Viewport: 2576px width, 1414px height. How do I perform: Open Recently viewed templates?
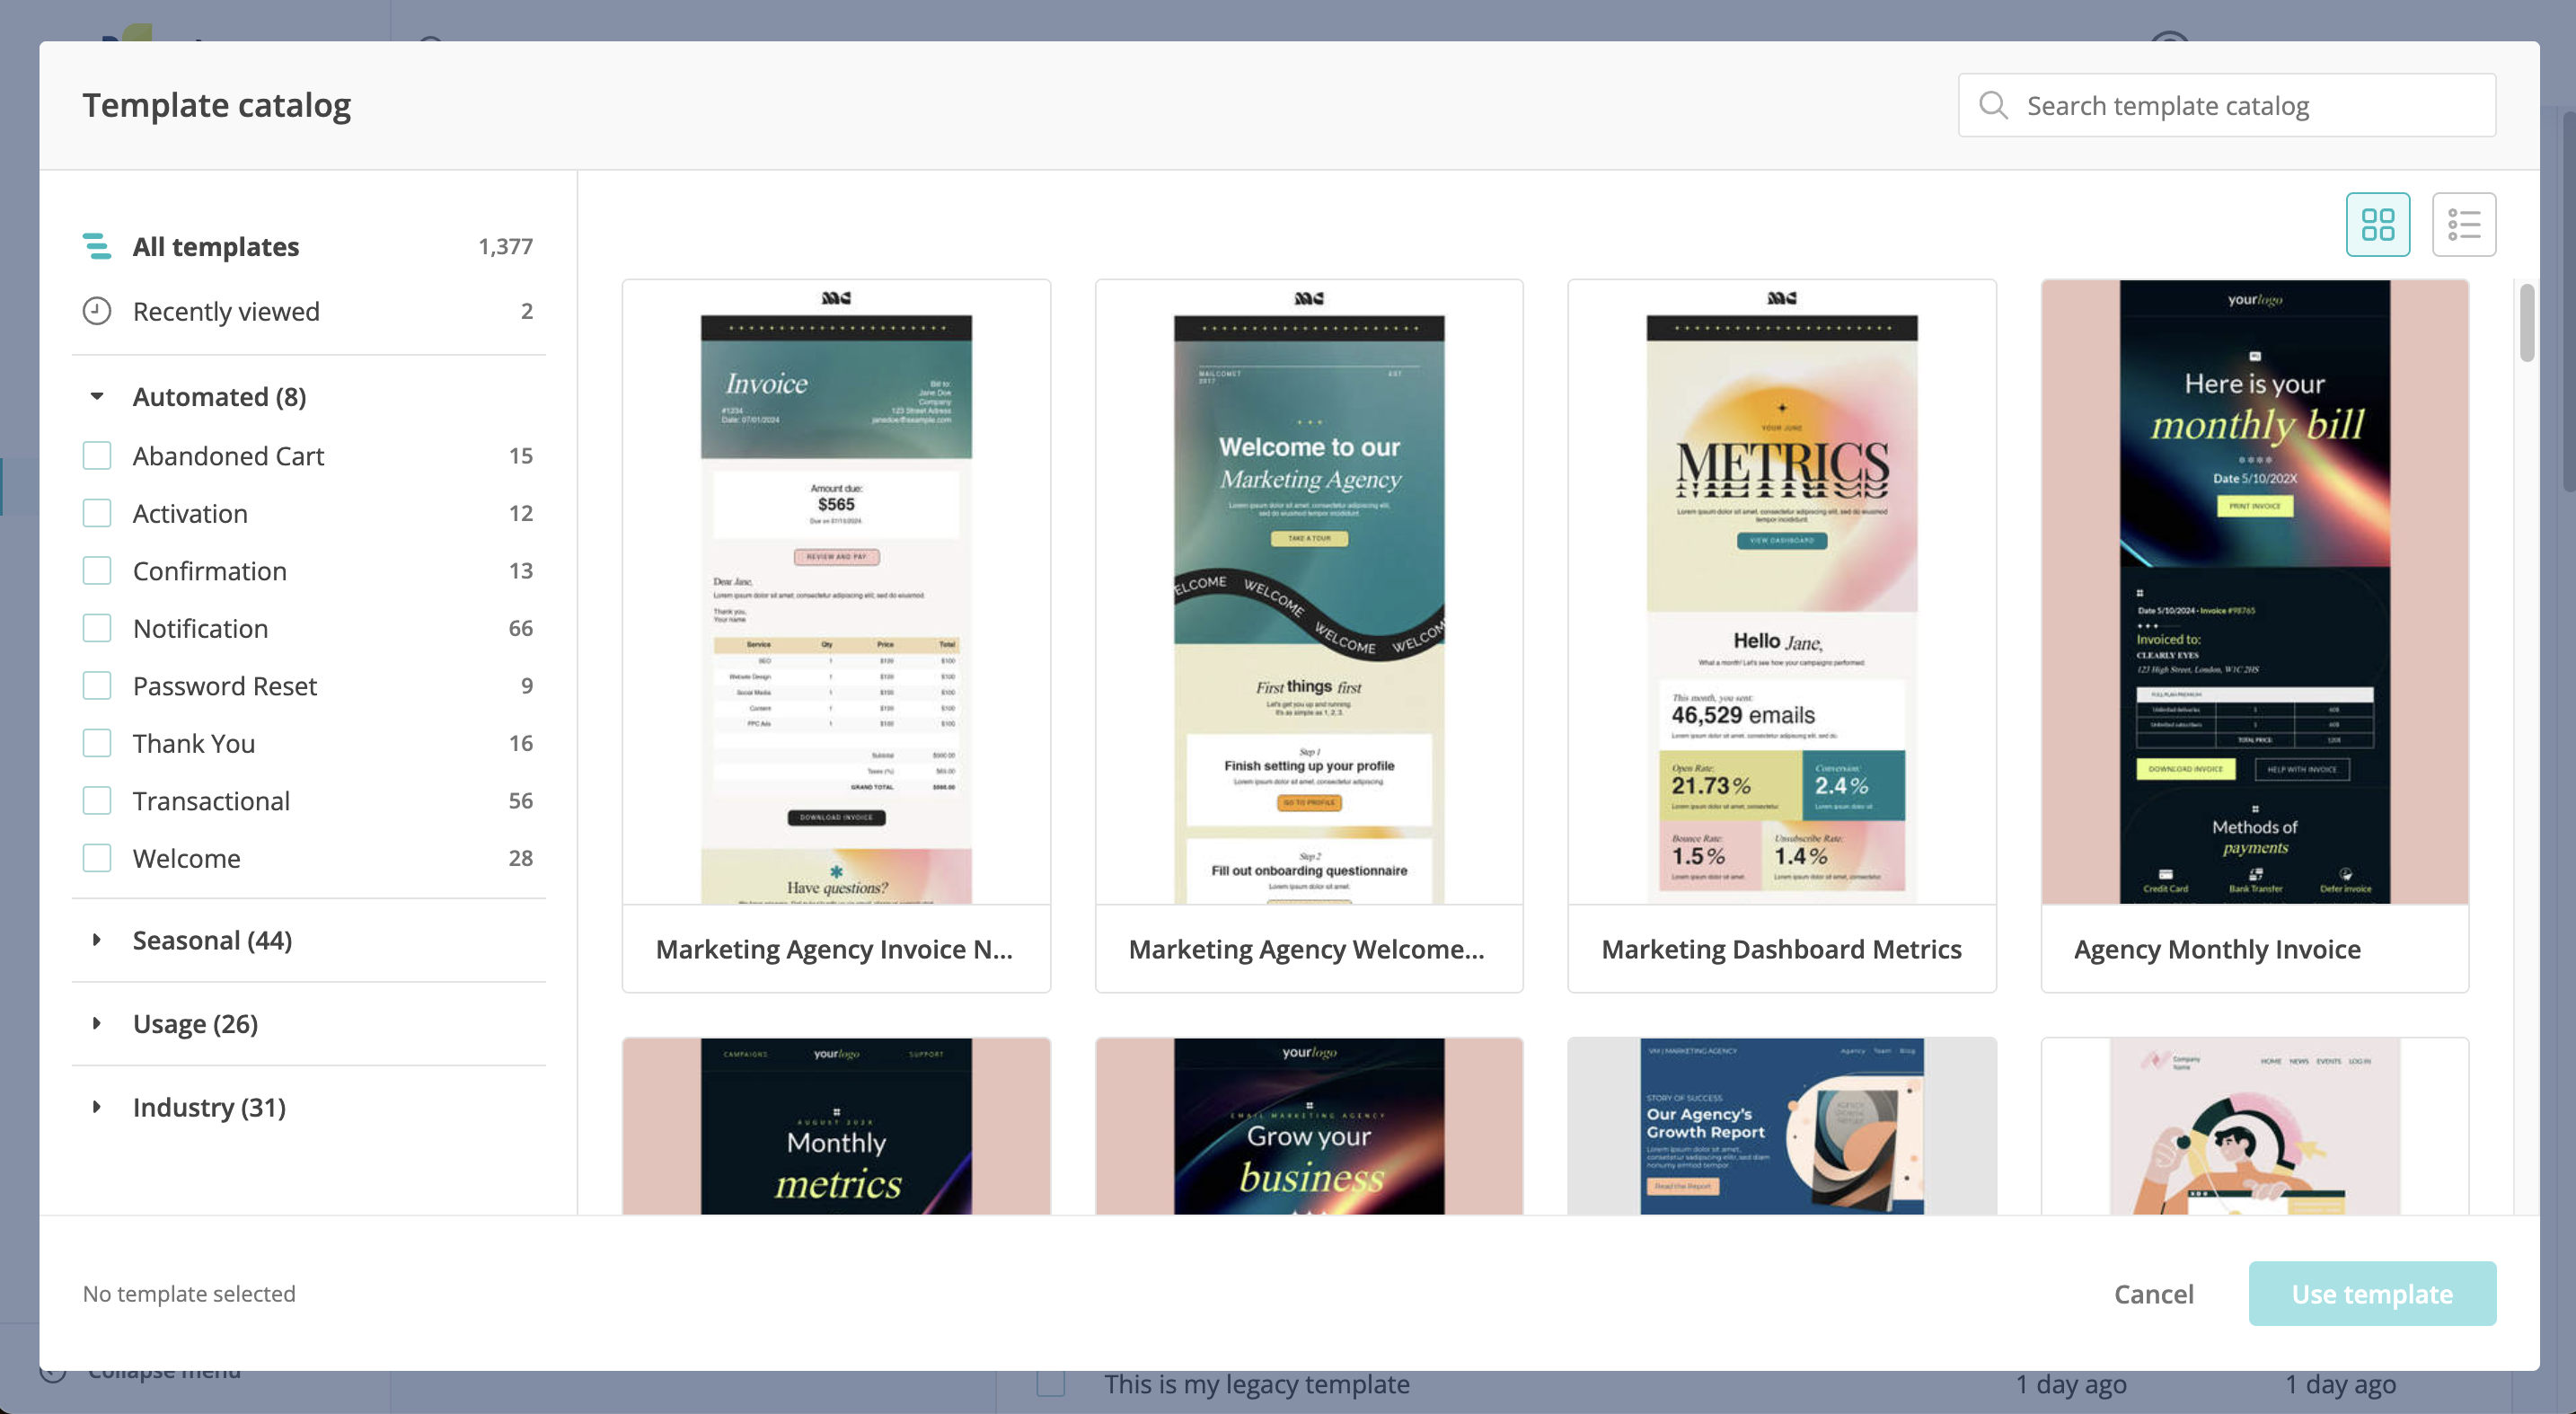pyautogui.click(x=308, y=311)
